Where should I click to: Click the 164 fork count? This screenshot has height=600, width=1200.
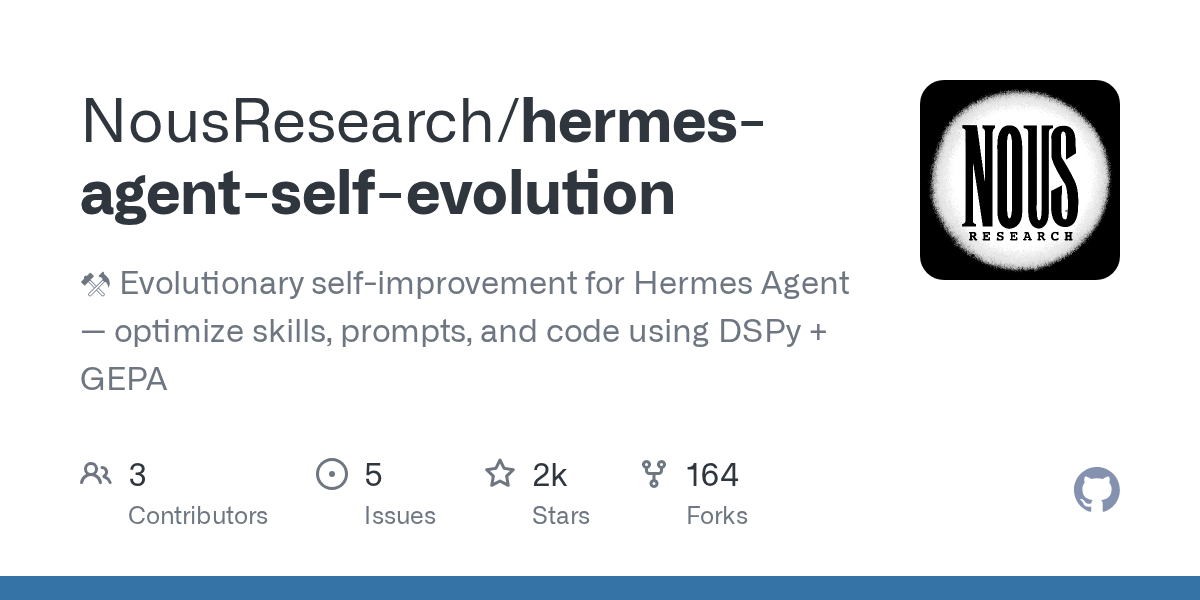click(712, 475)
